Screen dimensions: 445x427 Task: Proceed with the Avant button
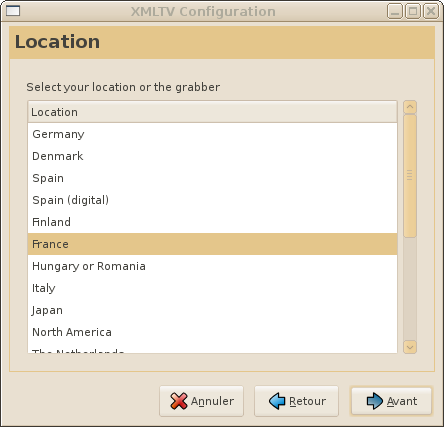391,401
